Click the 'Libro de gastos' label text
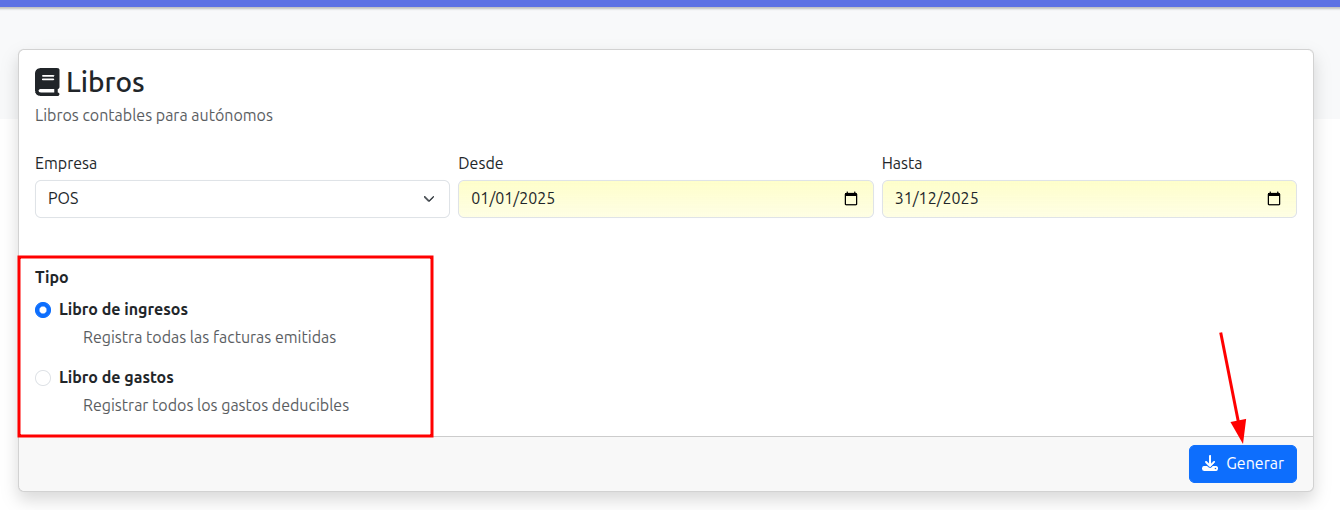Screen dimensions: 1340x510 pos(116,378)
